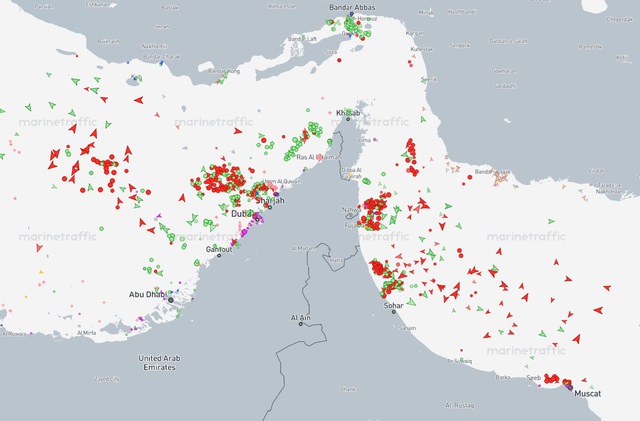Click the Al Ain city label
This screenshot has width=640, height=421.
click(302, 317)
